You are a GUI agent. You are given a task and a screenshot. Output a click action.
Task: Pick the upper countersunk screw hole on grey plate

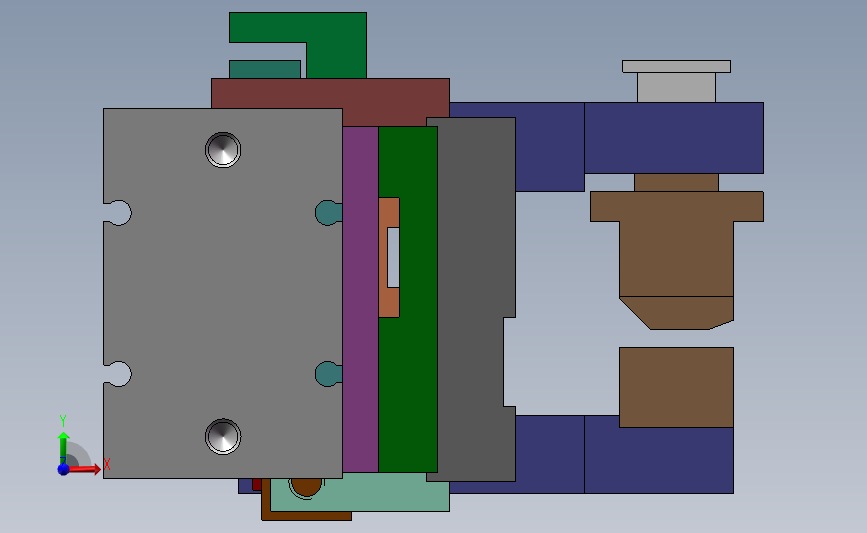[x=223, y=150]
